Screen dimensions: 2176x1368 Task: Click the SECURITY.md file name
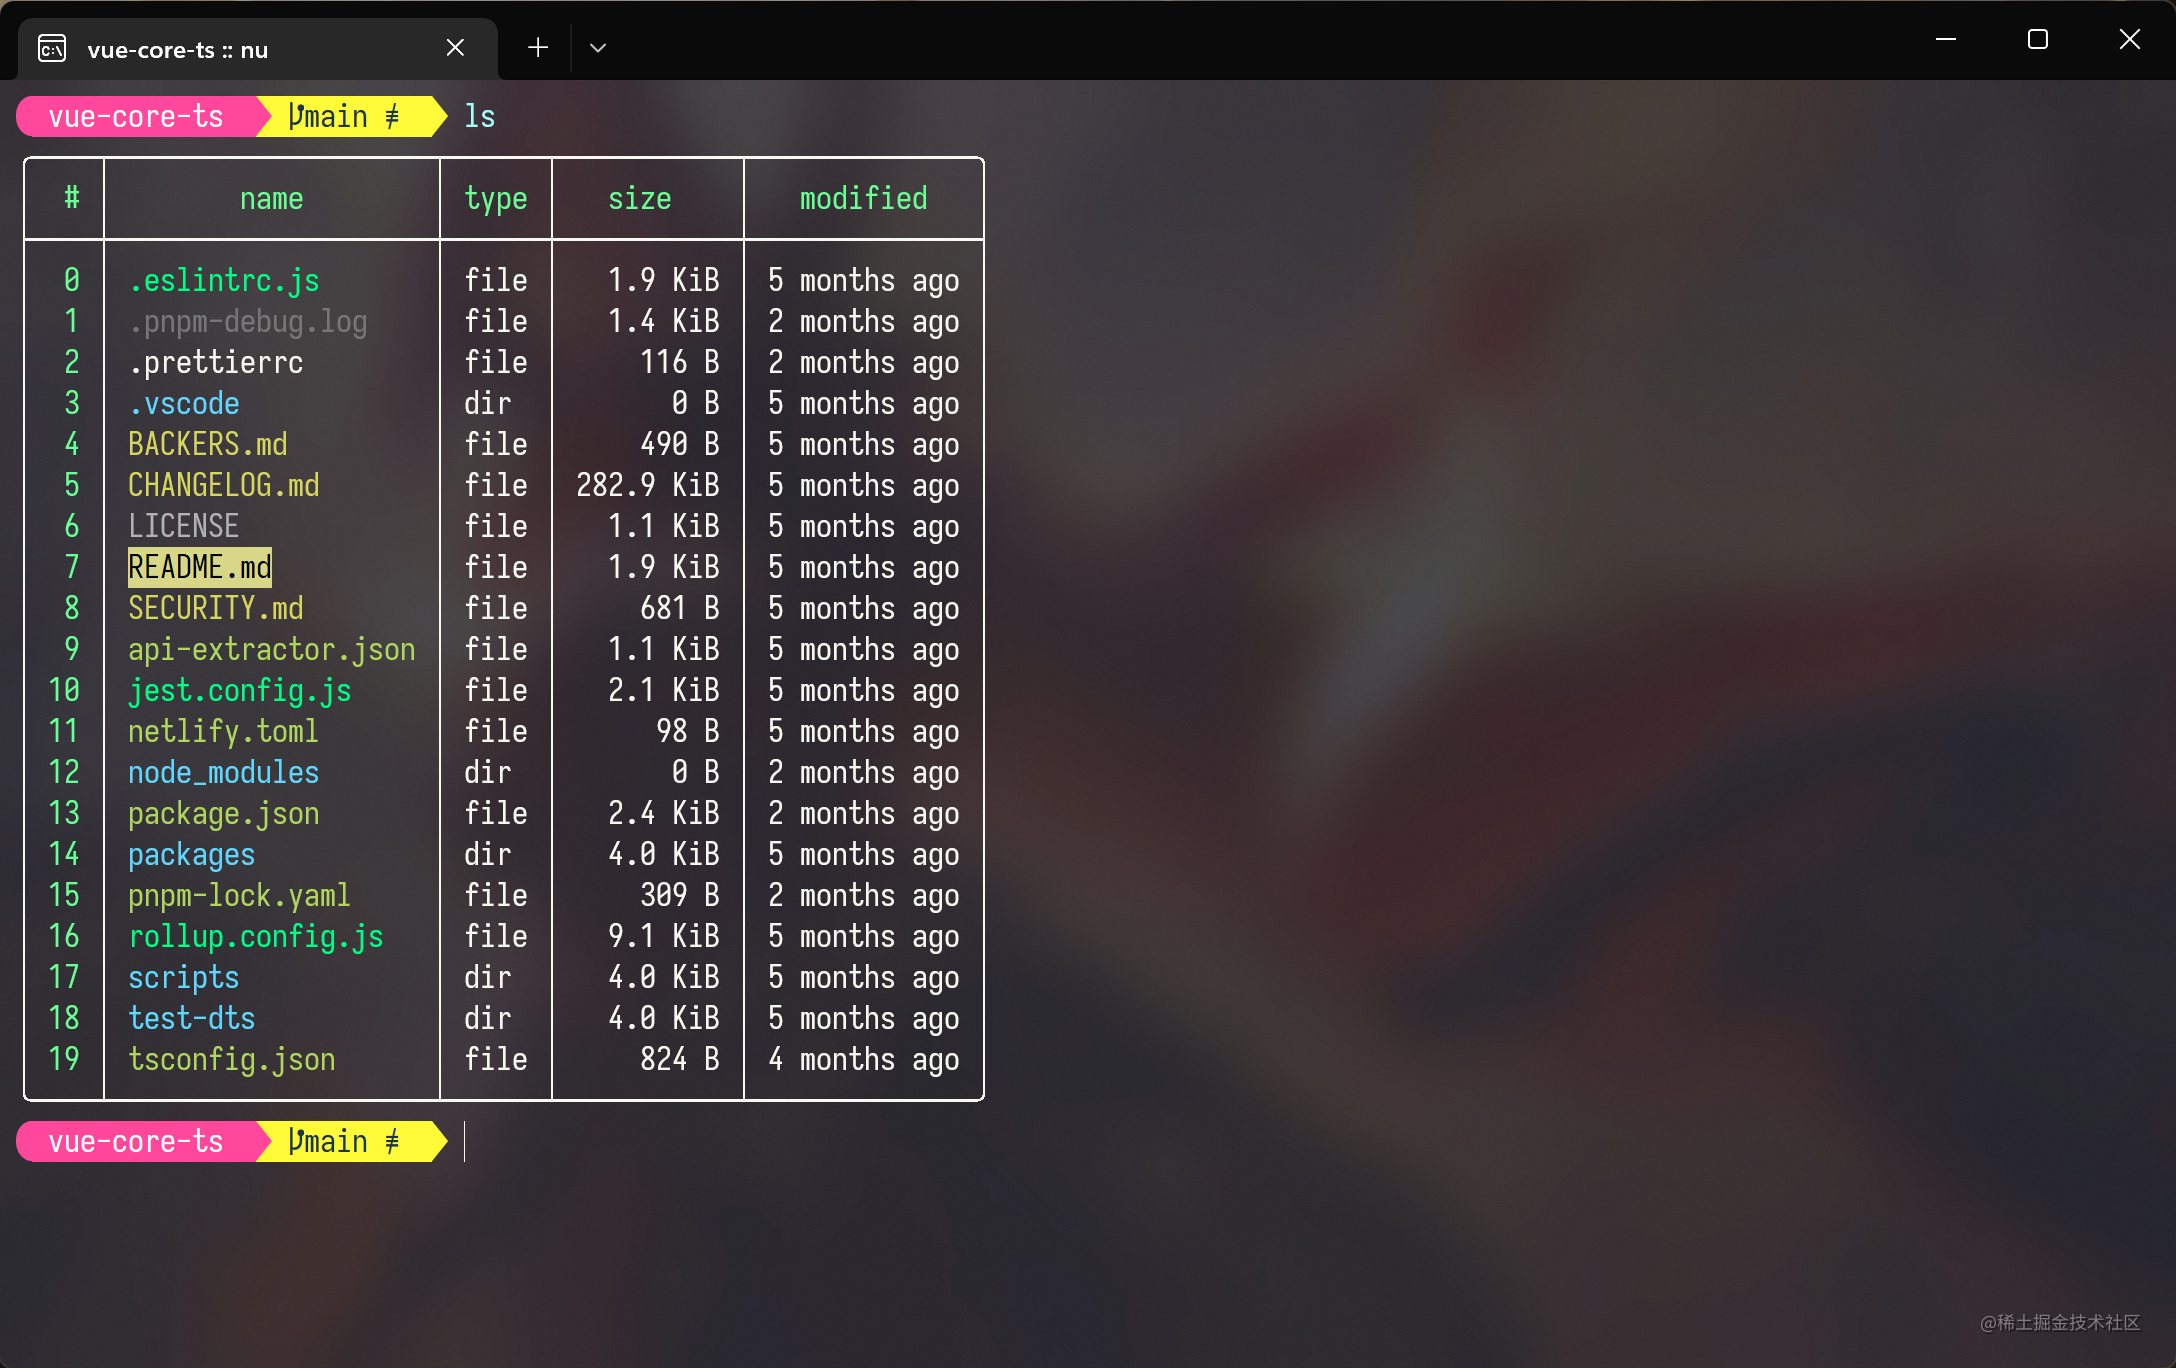(x=216, y=609)
